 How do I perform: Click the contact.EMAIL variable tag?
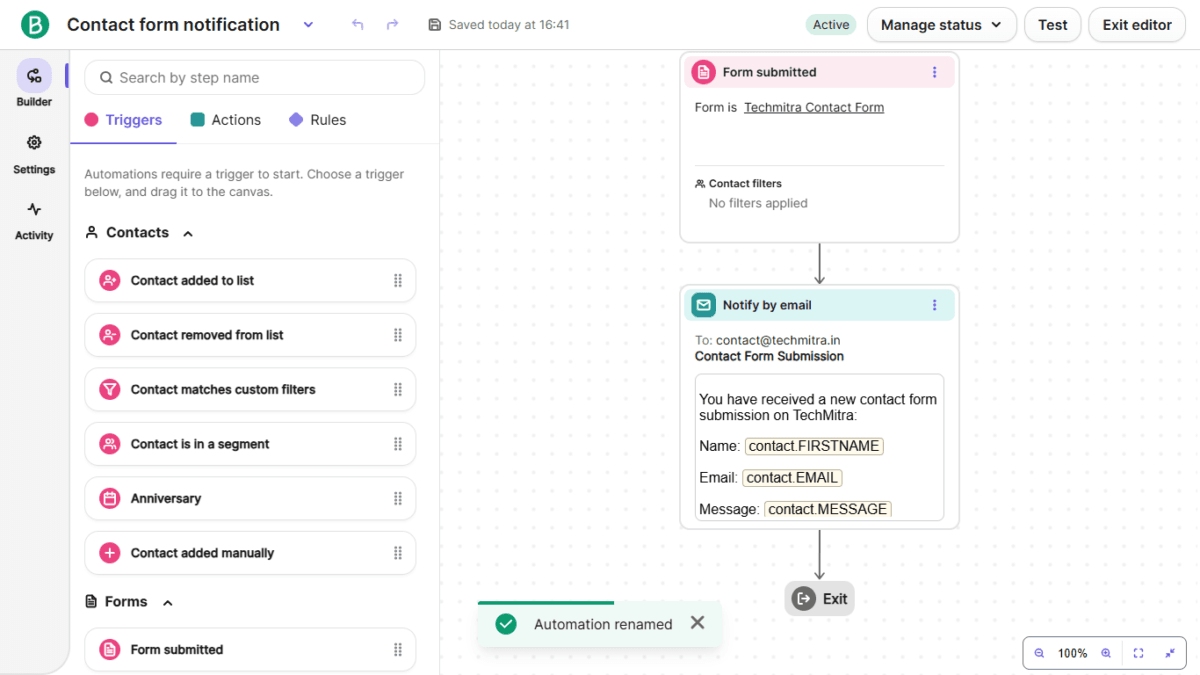pos(792,478)
